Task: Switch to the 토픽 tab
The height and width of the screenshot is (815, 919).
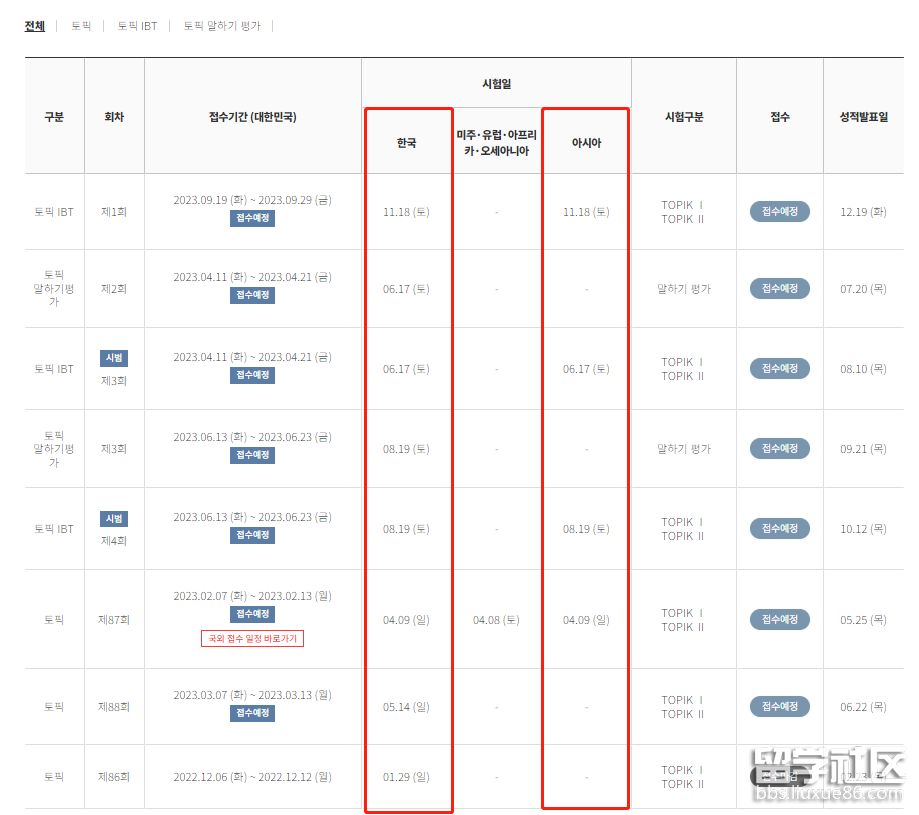Action: pyautogui.click(x=81, y=26)
